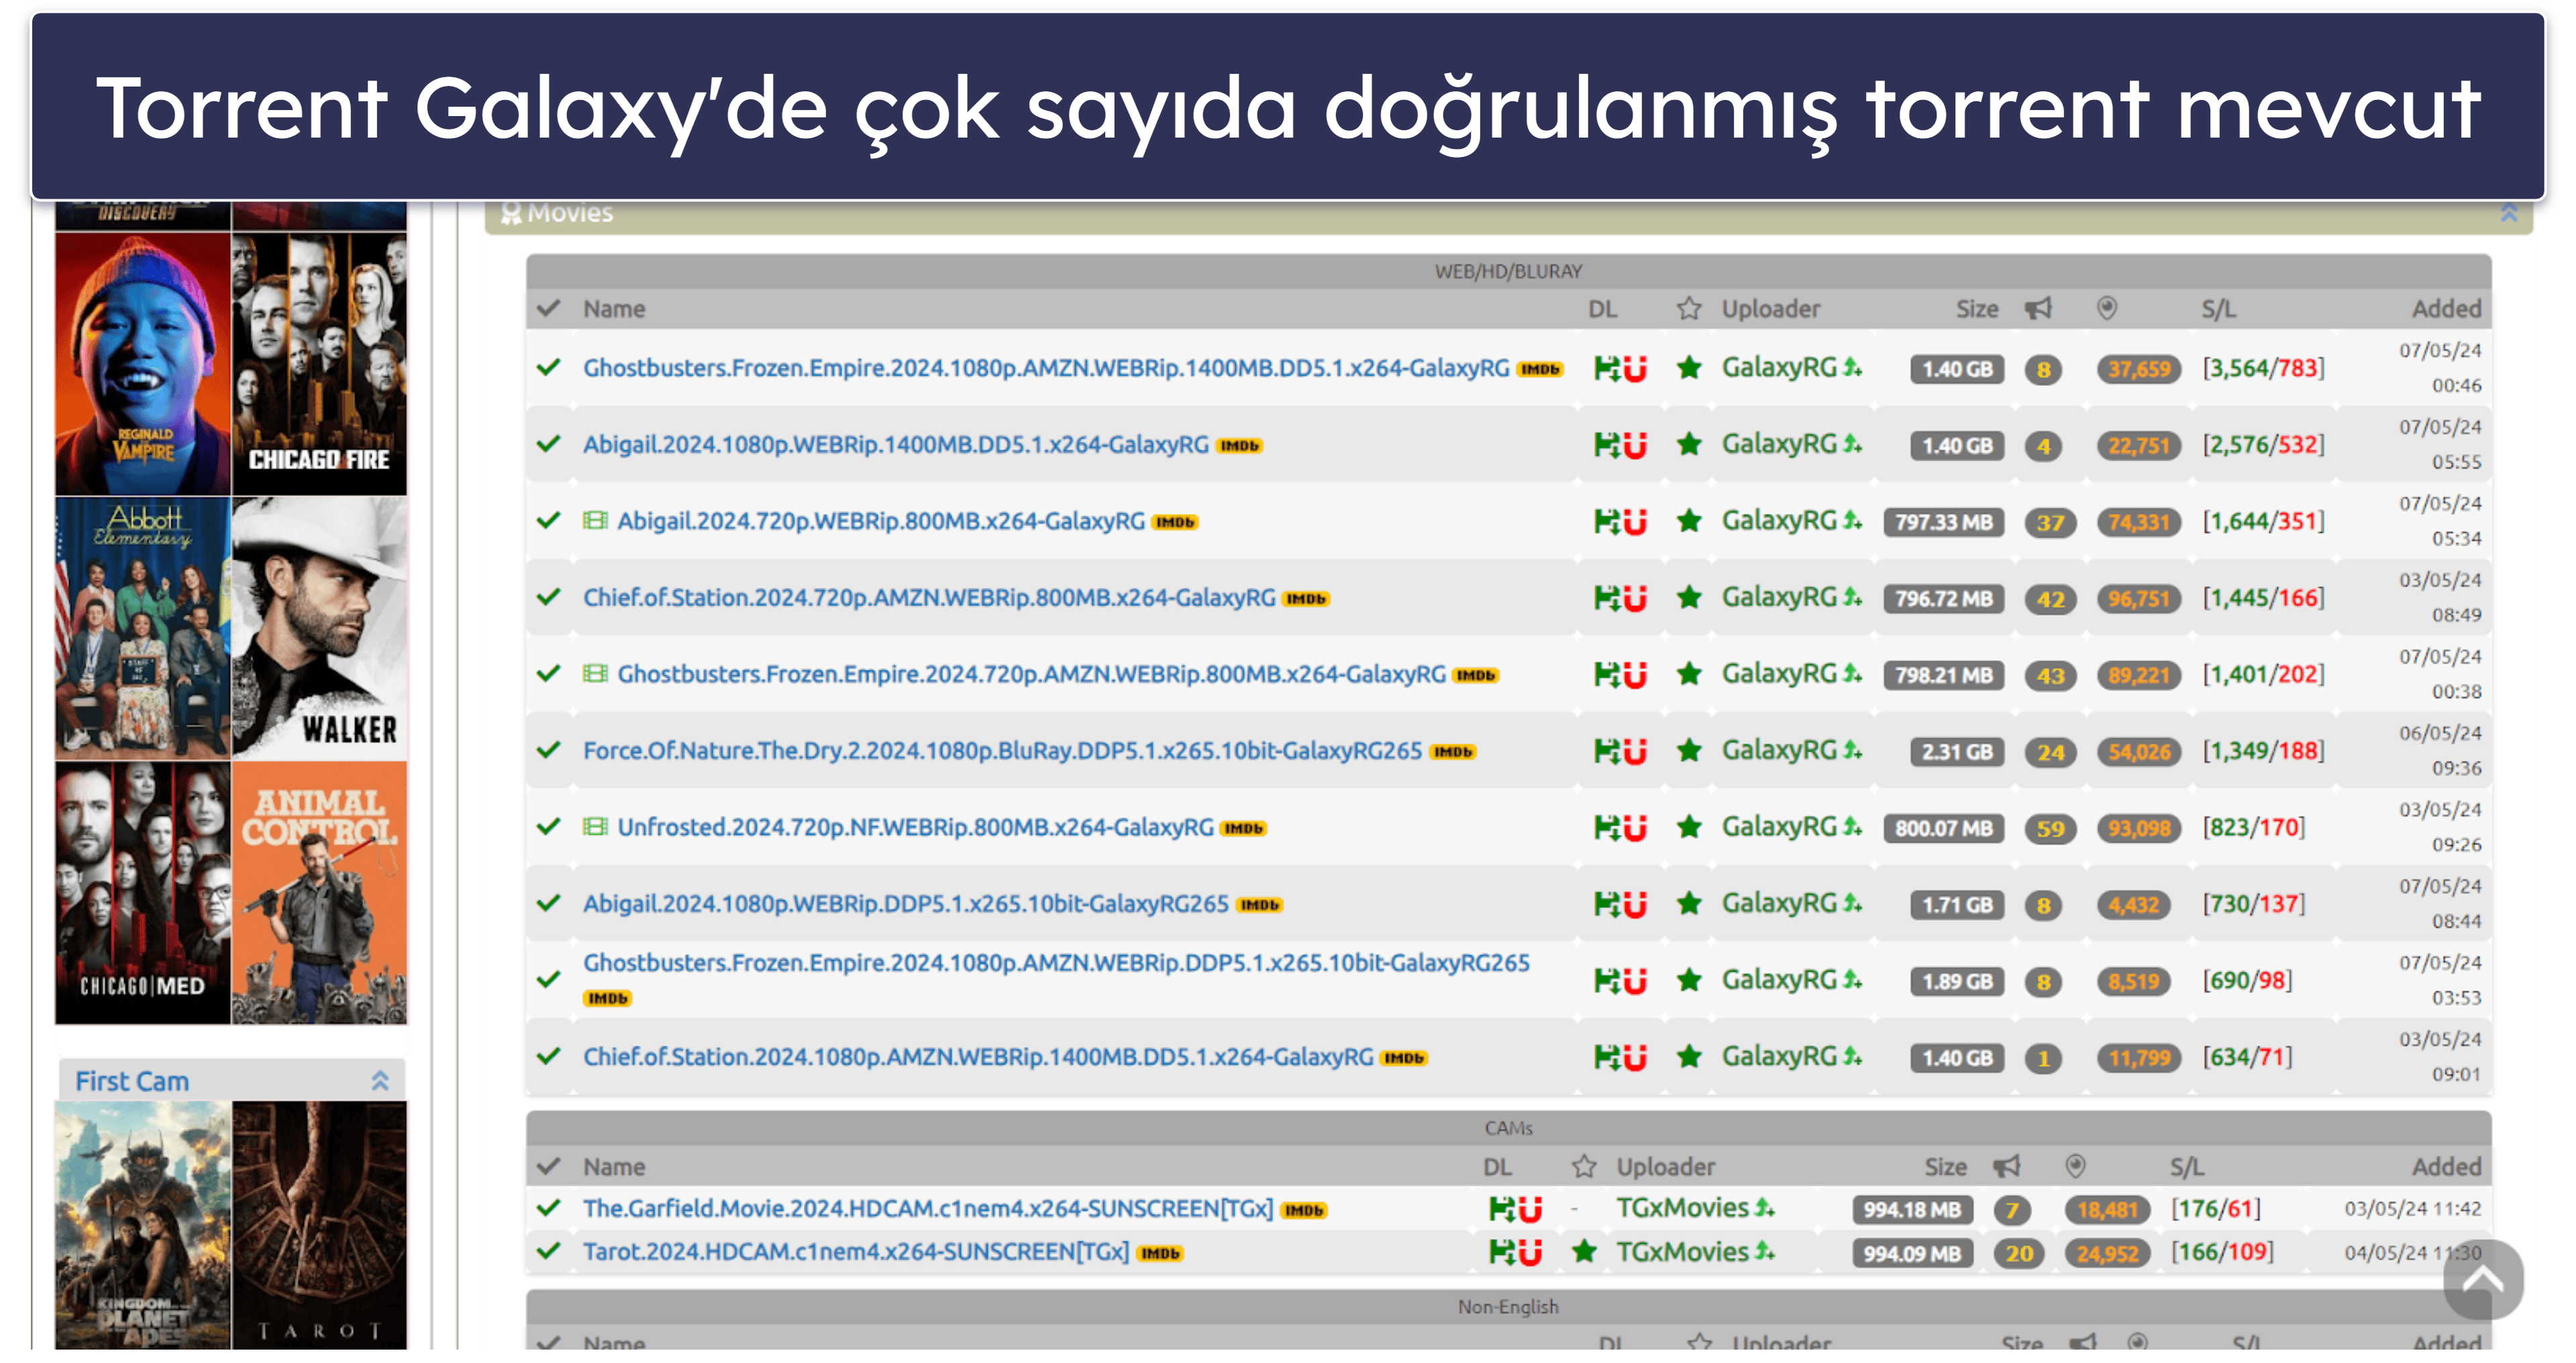This screenshot has width=2576, height=1363.
Task: Sort by Added column in the CAMs table
Action: click(2446, 1167)
